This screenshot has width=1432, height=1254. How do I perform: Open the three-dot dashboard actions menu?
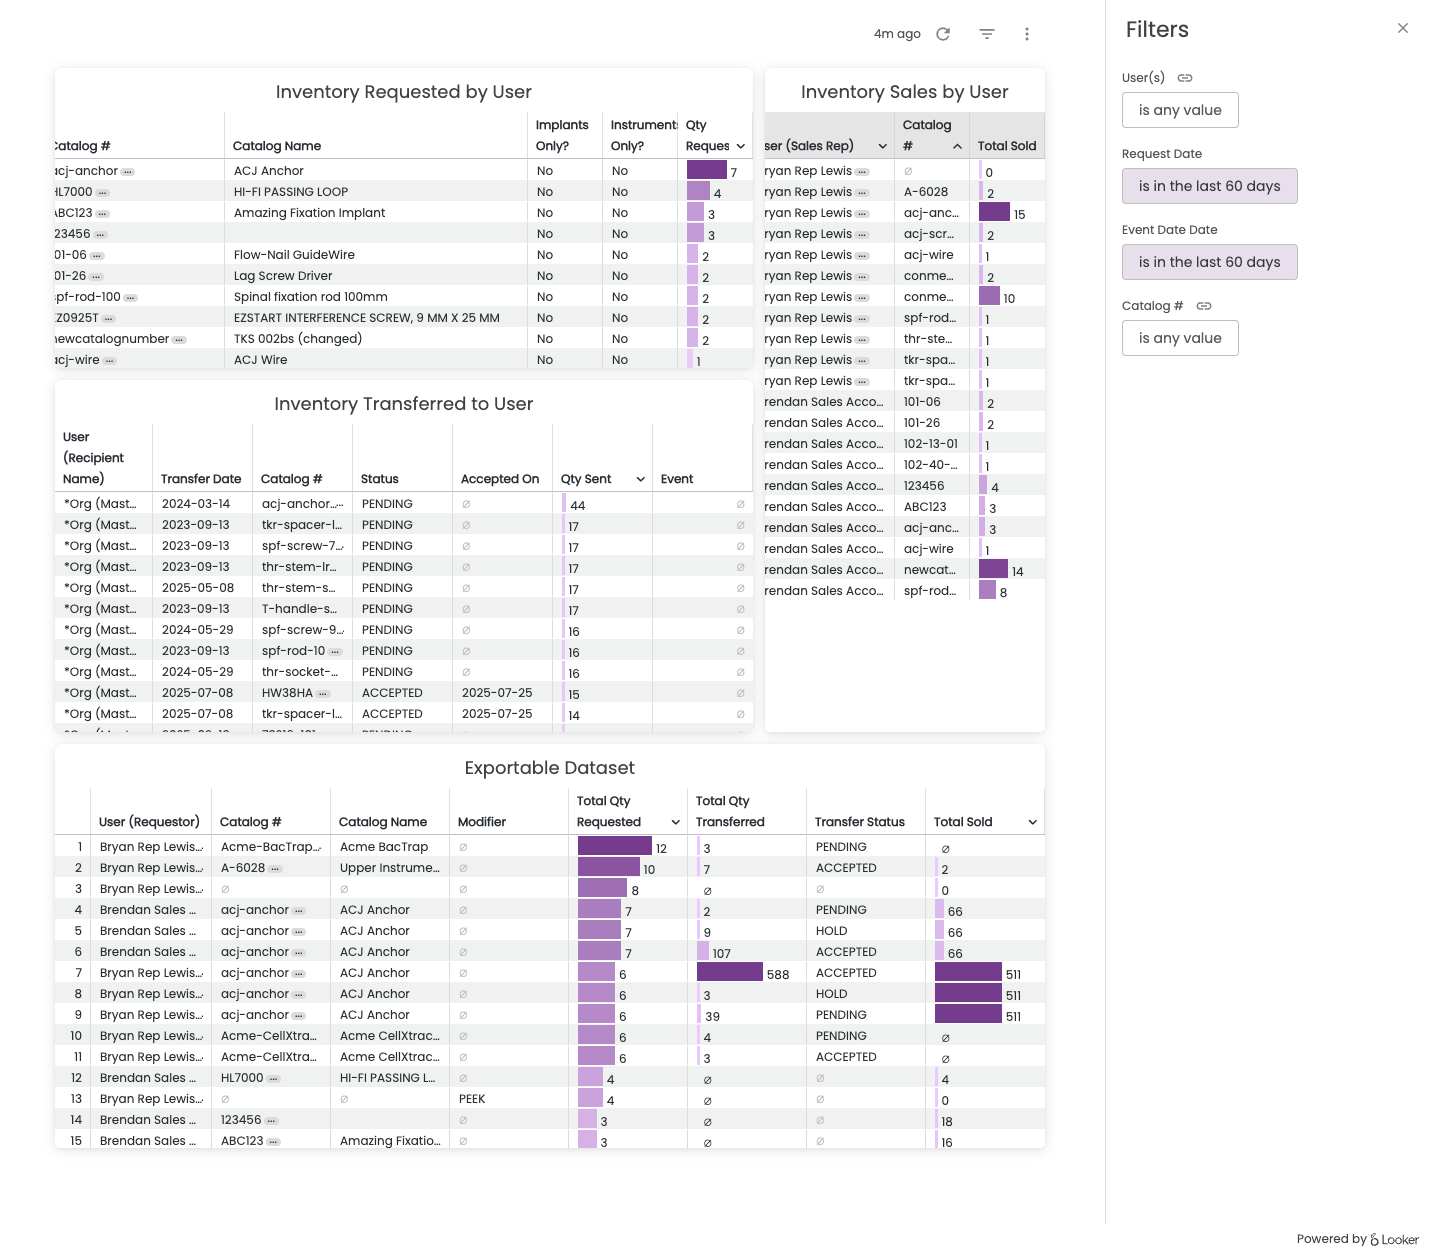point(1026,34)
